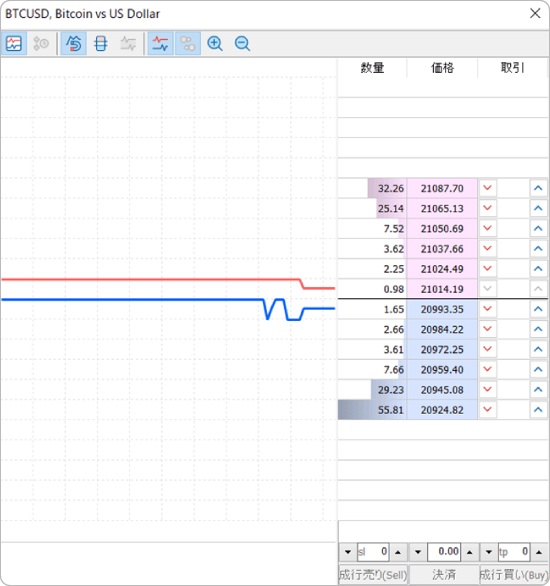Click the grayed chart settings icon
Image resolution: width=550 pixels, height=586 pixels.
point(128,44)
